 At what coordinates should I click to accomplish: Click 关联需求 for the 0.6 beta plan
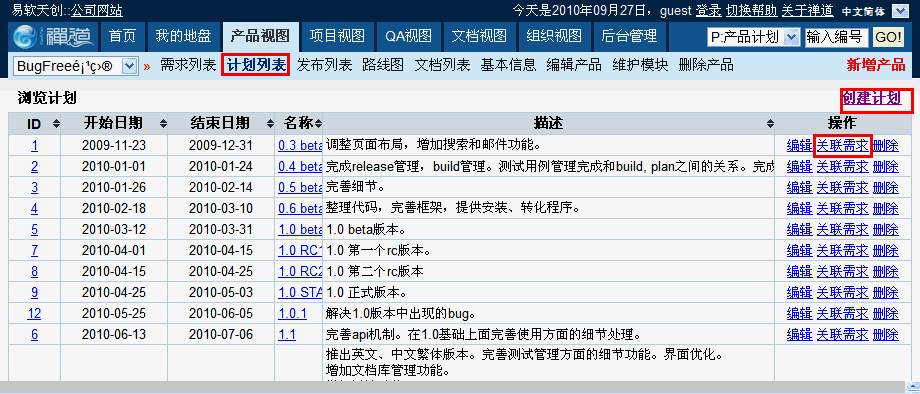tap(843, 208)
